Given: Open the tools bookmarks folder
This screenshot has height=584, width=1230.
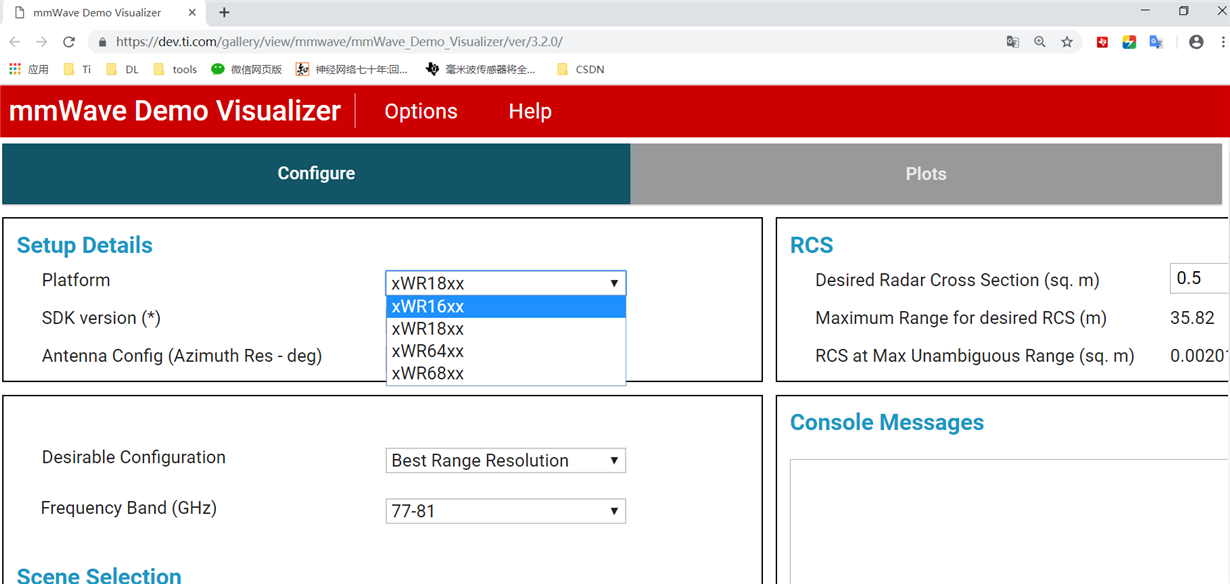Looking at the screenshot, I should [x=175, y=69].
